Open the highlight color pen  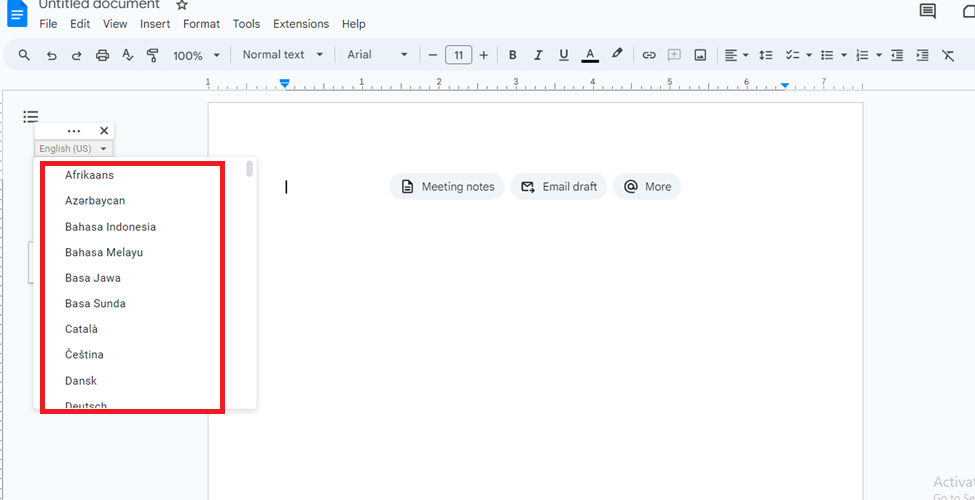click(616, 54)
